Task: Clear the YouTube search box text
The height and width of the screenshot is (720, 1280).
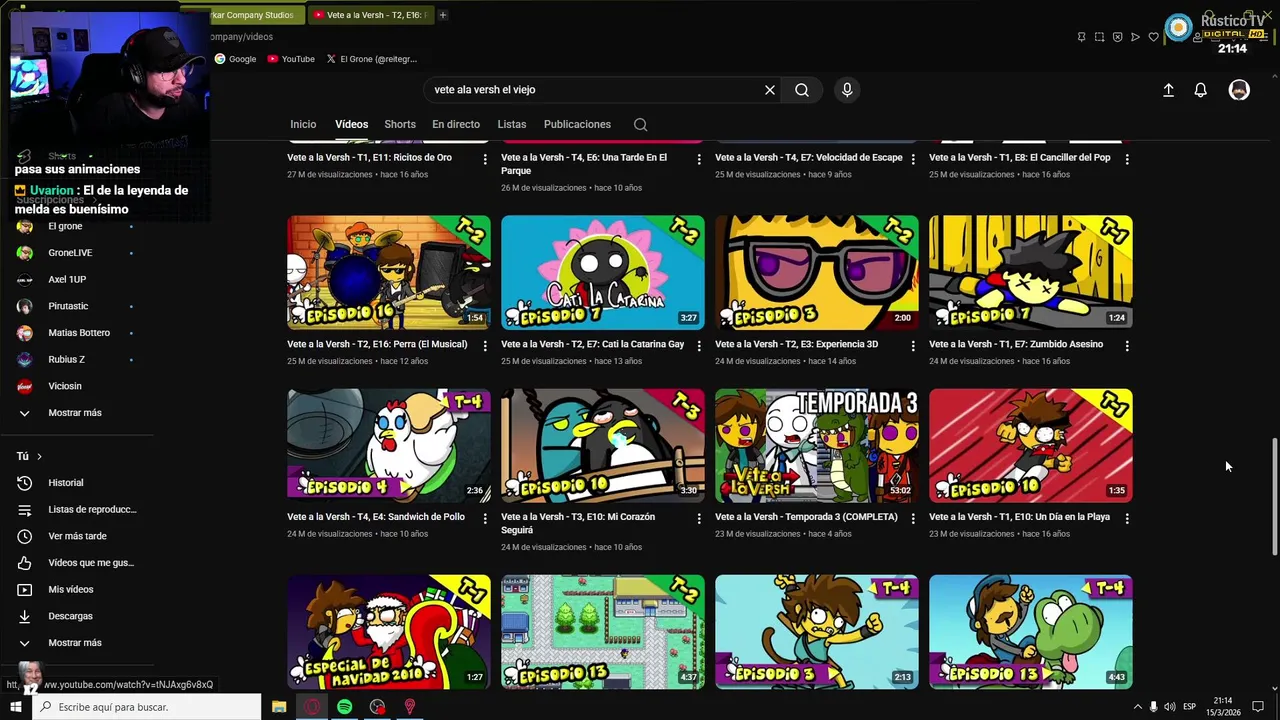Action: pyautogui.click(x=770, y=90)
